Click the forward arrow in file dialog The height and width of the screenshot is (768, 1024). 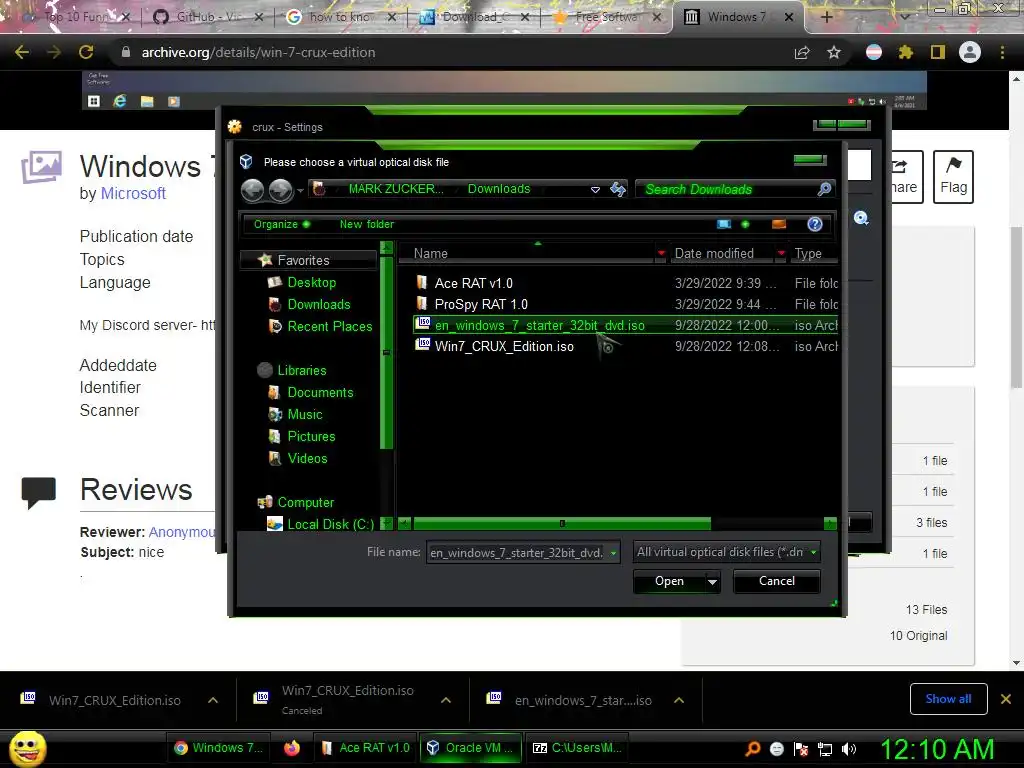[x=281, y=190]
